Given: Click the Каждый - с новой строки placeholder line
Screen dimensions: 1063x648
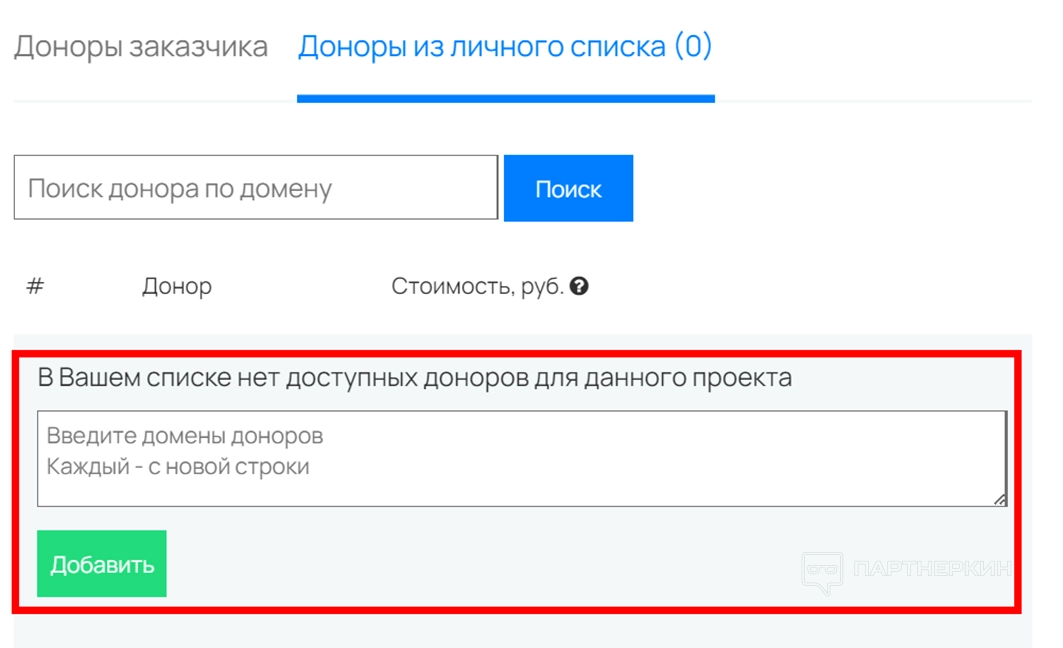Looking at the screenshot, I should tap(178, 467).
